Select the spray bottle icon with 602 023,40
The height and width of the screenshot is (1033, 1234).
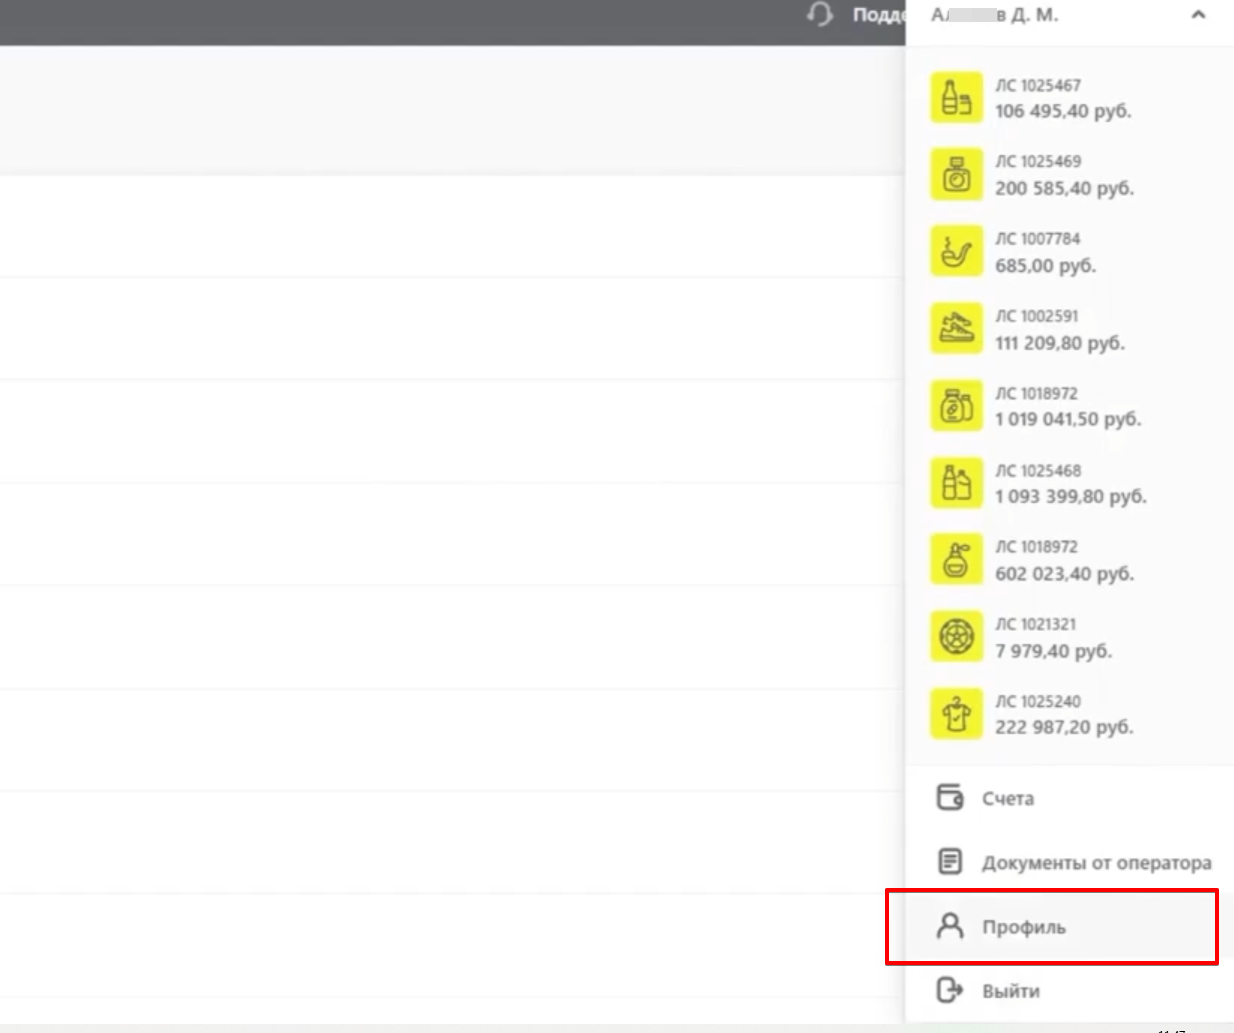tap(957, 559)
